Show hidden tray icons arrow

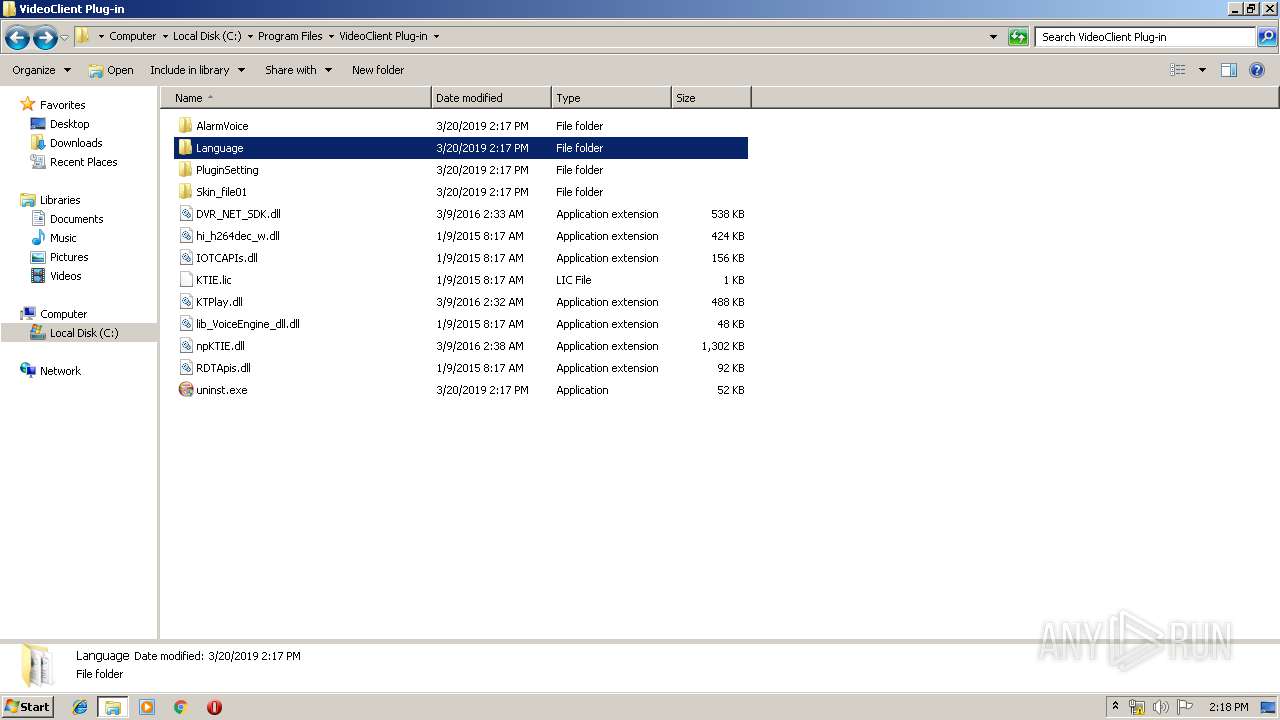(1115, 707)
